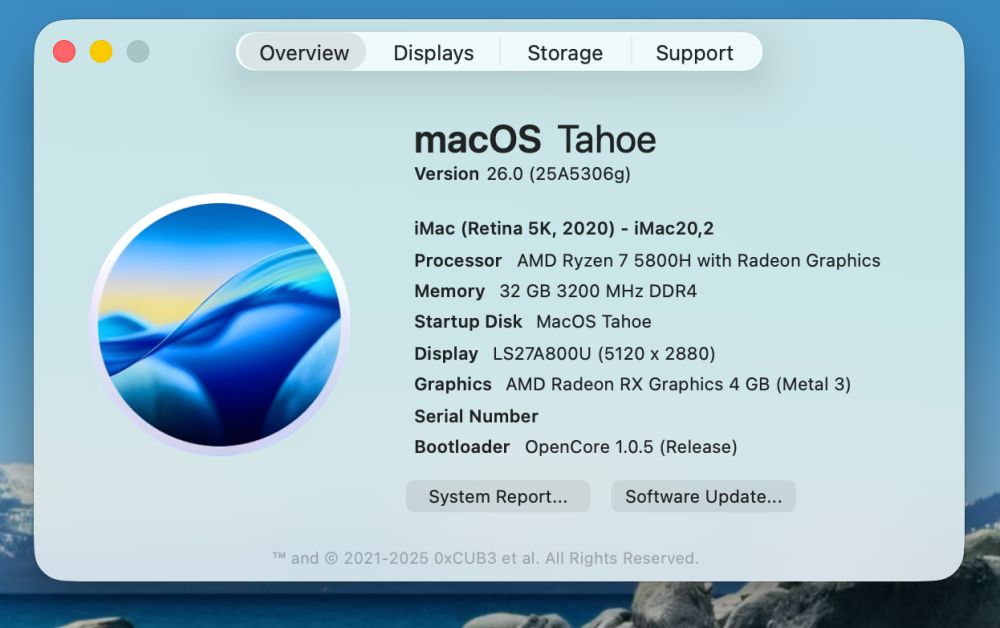The height and width of the screenshot is (628, 1000).
Task: Click the 0xCUB3 copyright notice text
Action: [486, 558]
